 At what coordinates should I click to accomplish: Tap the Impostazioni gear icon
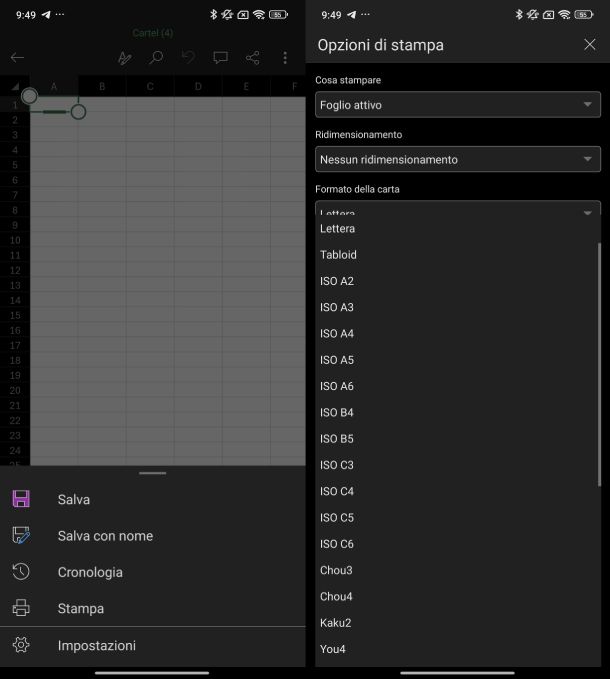coord(21,645)
